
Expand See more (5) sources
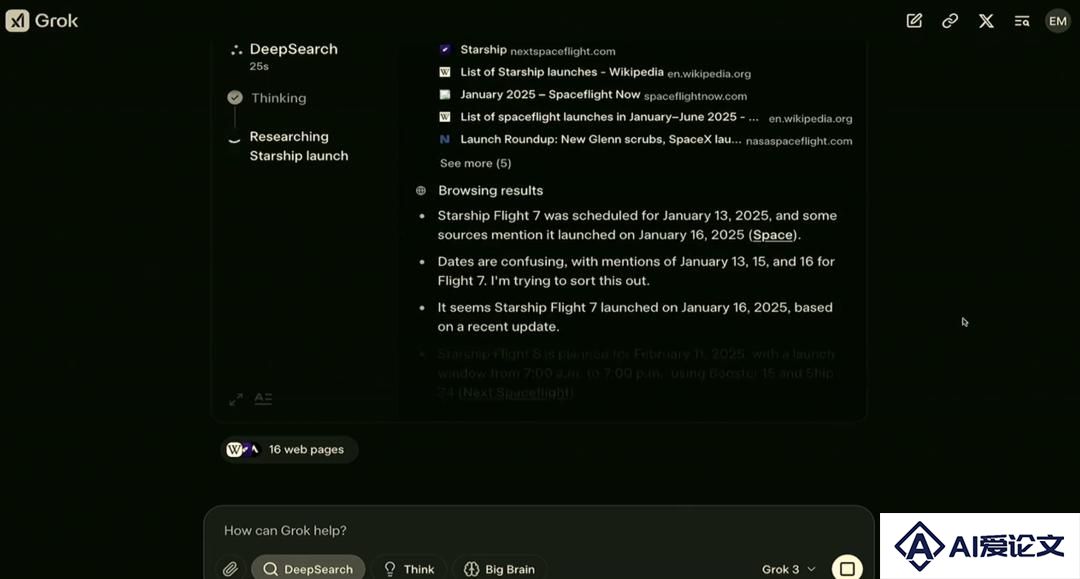pyautogui.click(x=475, y=163)
